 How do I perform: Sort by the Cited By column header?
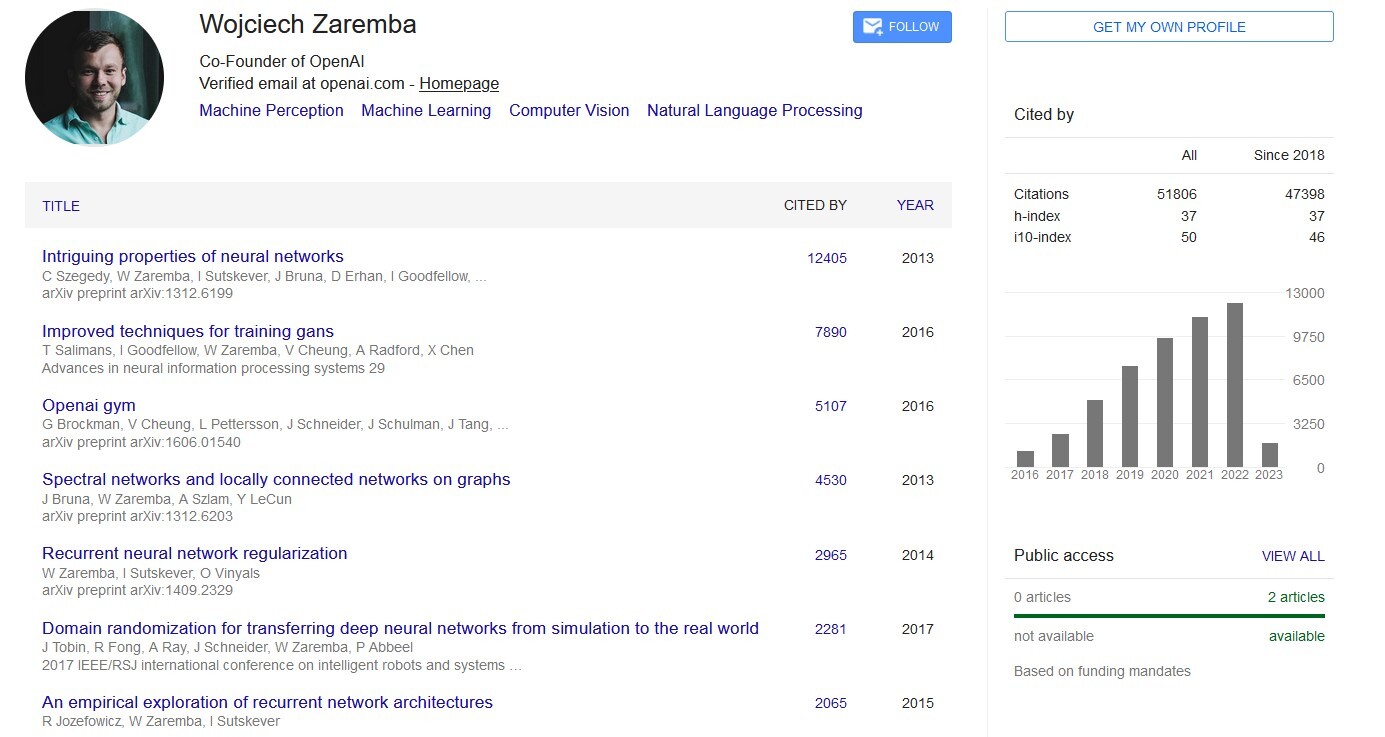[x=815, y=205]
